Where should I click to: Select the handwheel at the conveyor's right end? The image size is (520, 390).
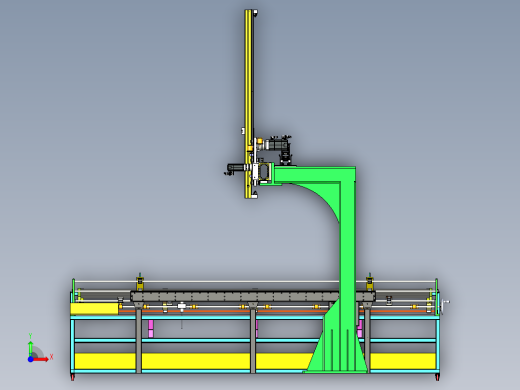(x=444, y=307)
